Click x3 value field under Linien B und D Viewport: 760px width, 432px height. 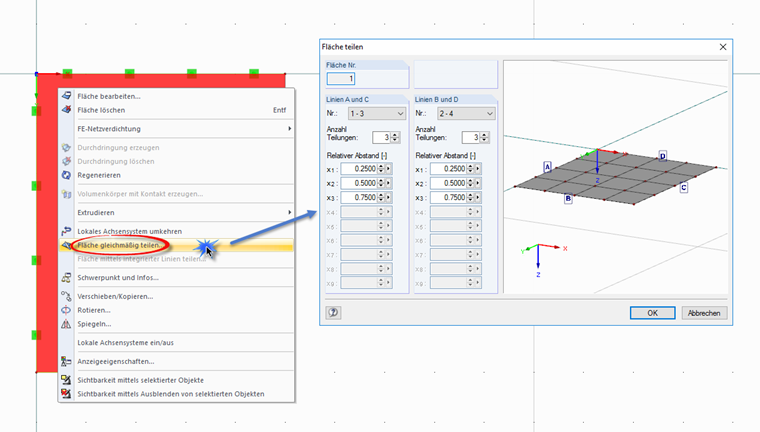click(x=448, y=197)
